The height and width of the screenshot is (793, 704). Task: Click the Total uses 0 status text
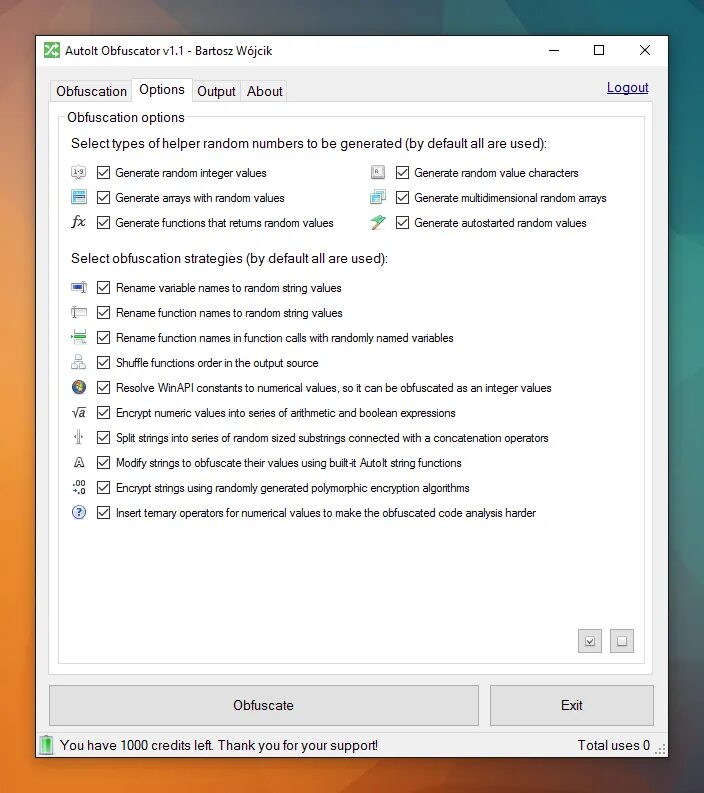tap(613, 745)
